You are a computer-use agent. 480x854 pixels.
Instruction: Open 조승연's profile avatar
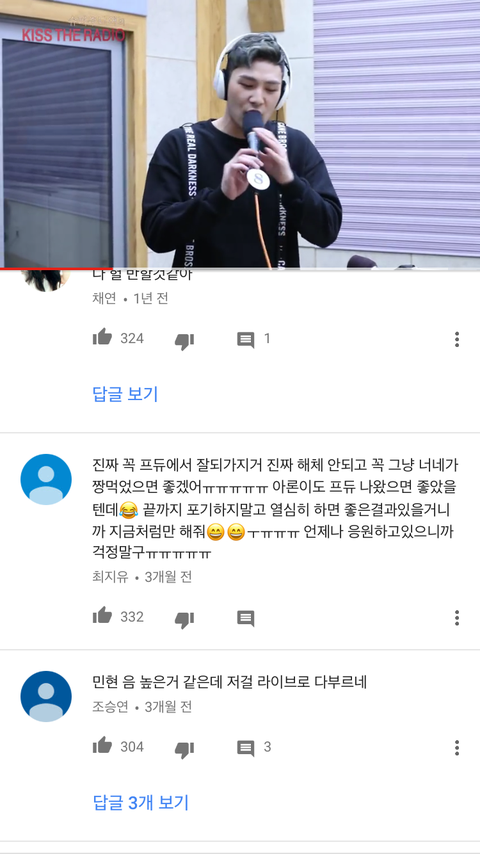click(x=46, y=696)
